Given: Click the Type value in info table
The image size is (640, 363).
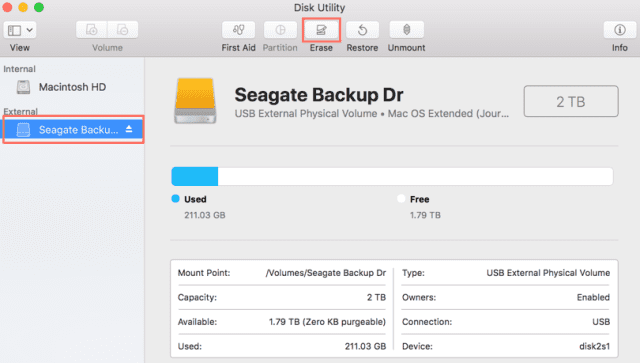Looking at the screenshot, I should (548, 273).
